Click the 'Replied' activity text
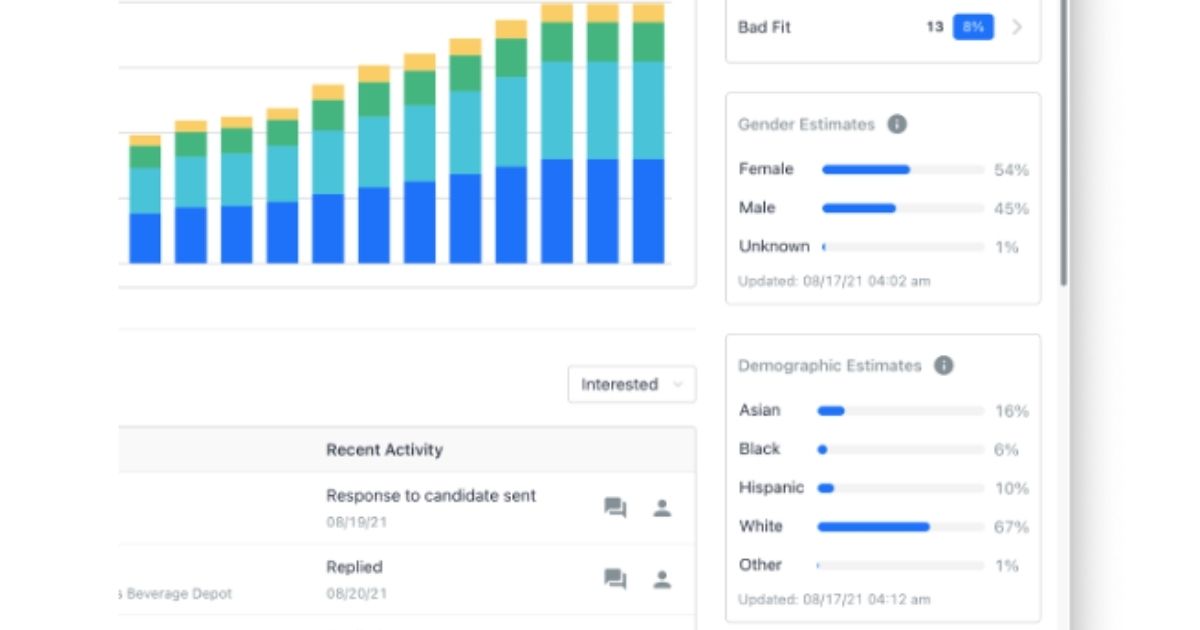 point(354,567)
